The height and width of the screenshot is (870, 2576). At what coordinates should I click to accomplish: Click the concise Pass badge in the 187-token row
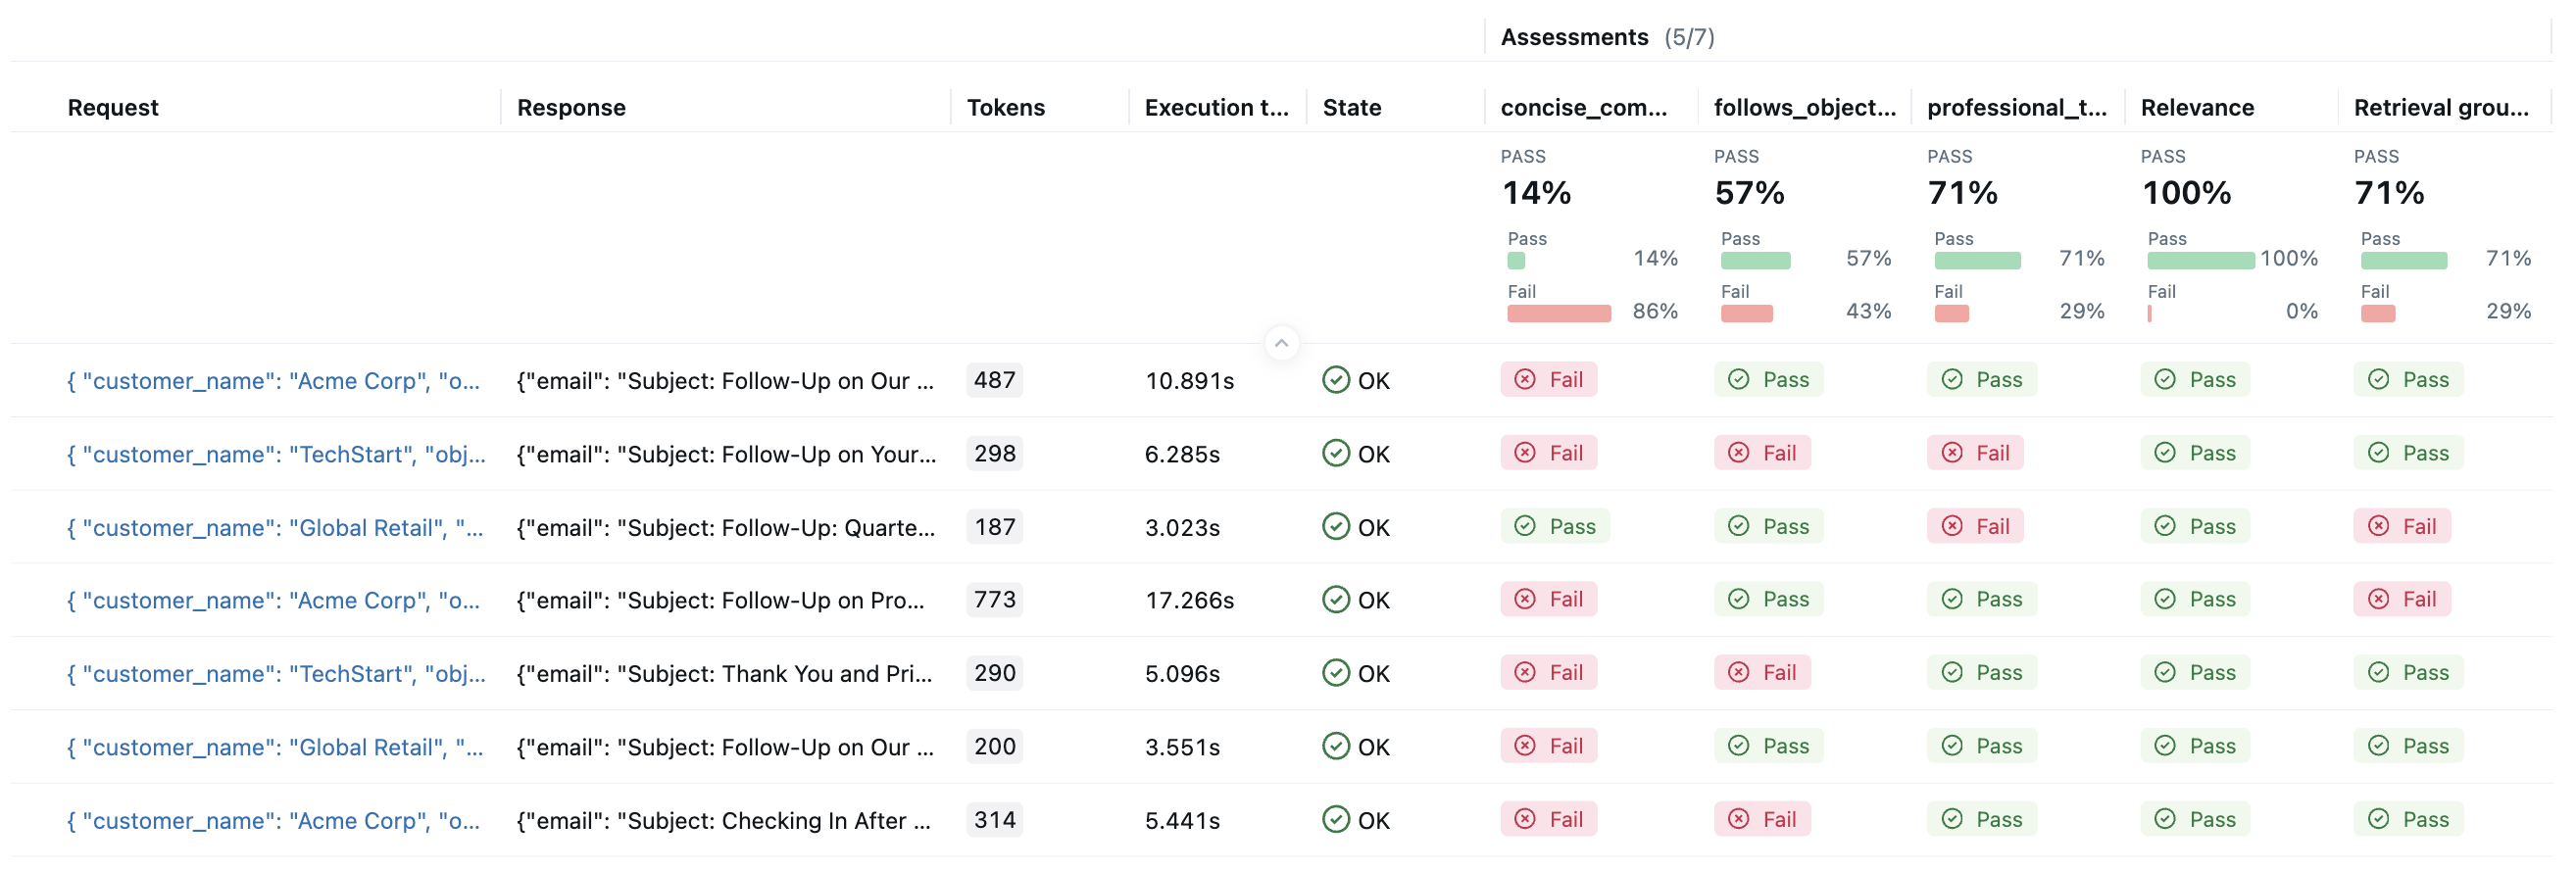click(1555, 527)
